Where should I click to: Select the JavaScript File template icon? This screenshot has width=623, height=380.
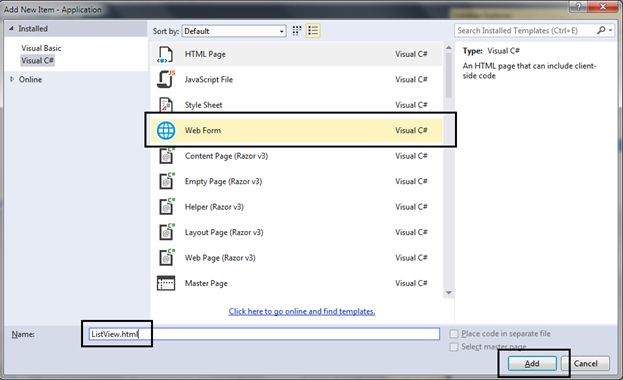pyautogui.click(x=166, y=79)
